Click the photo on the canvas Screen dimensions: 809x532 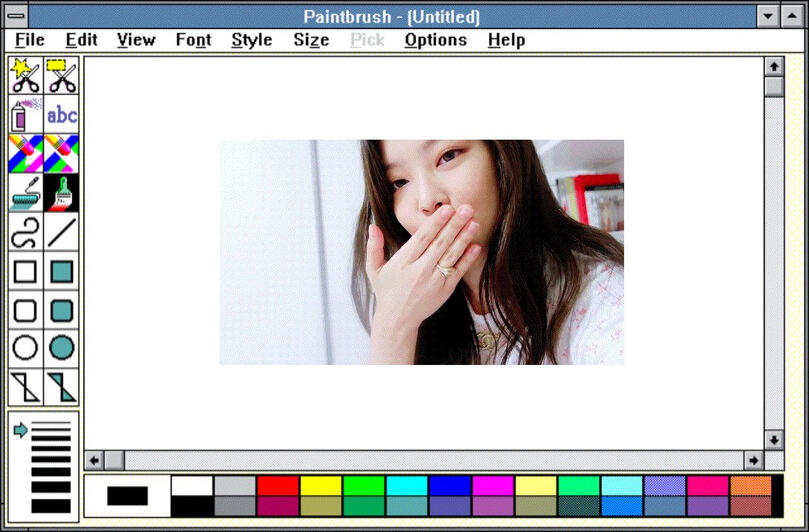(421, 252)
